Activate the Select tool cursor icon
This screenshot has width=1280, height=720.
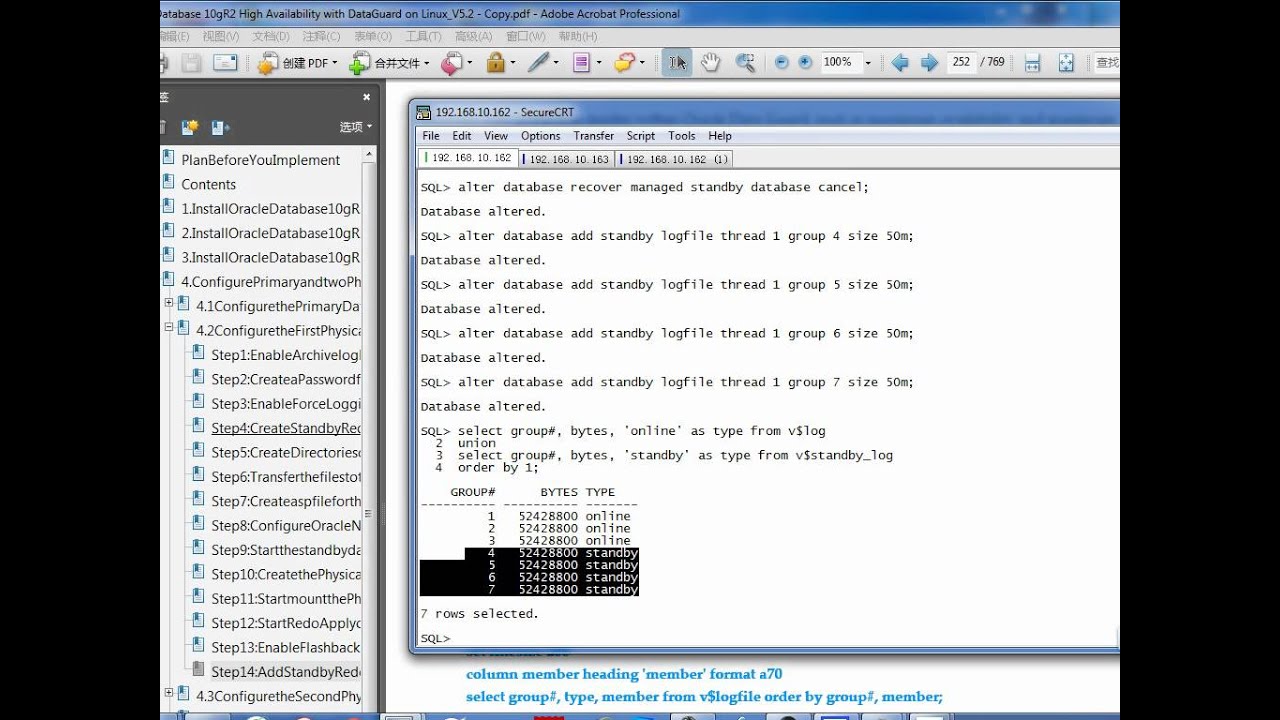(677, 62)
